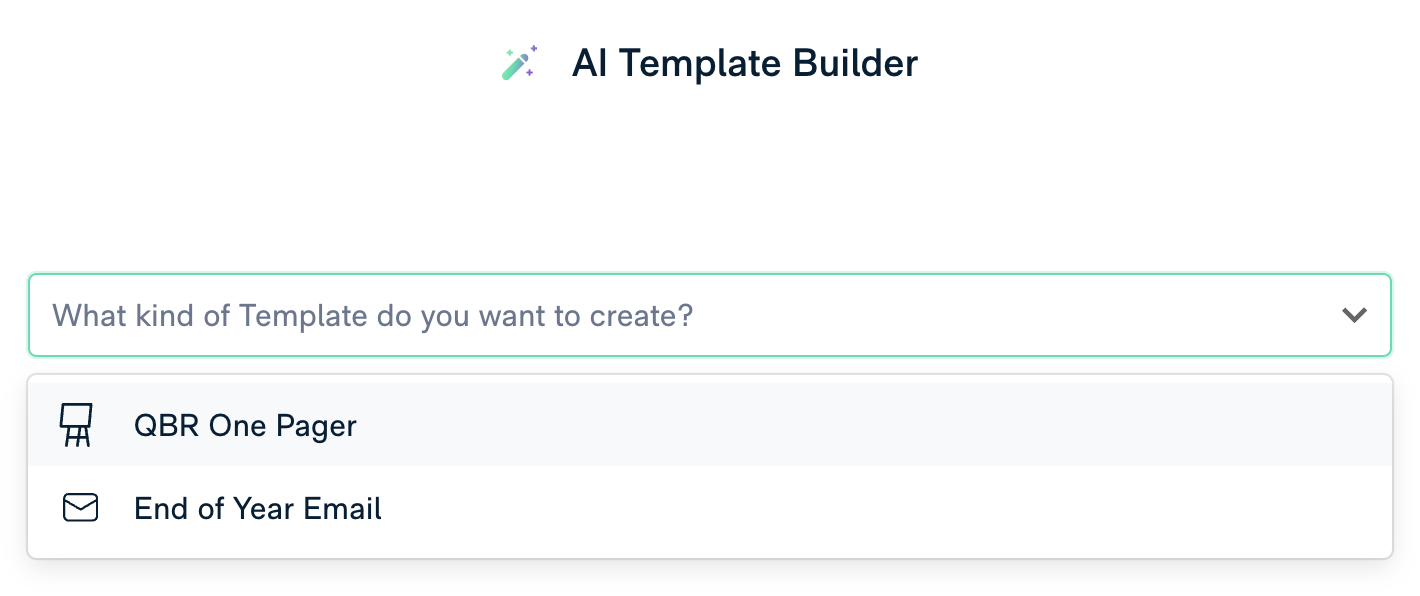Screen dimensions: 1420x596
Task: Click the presentation easel icon for QBR One Pager
Action: [77, 425]
